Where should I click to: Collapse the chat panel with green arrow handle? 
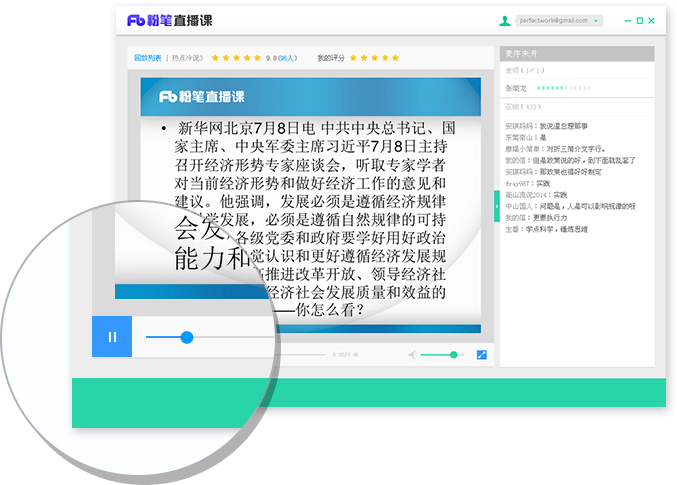(497, 206)
